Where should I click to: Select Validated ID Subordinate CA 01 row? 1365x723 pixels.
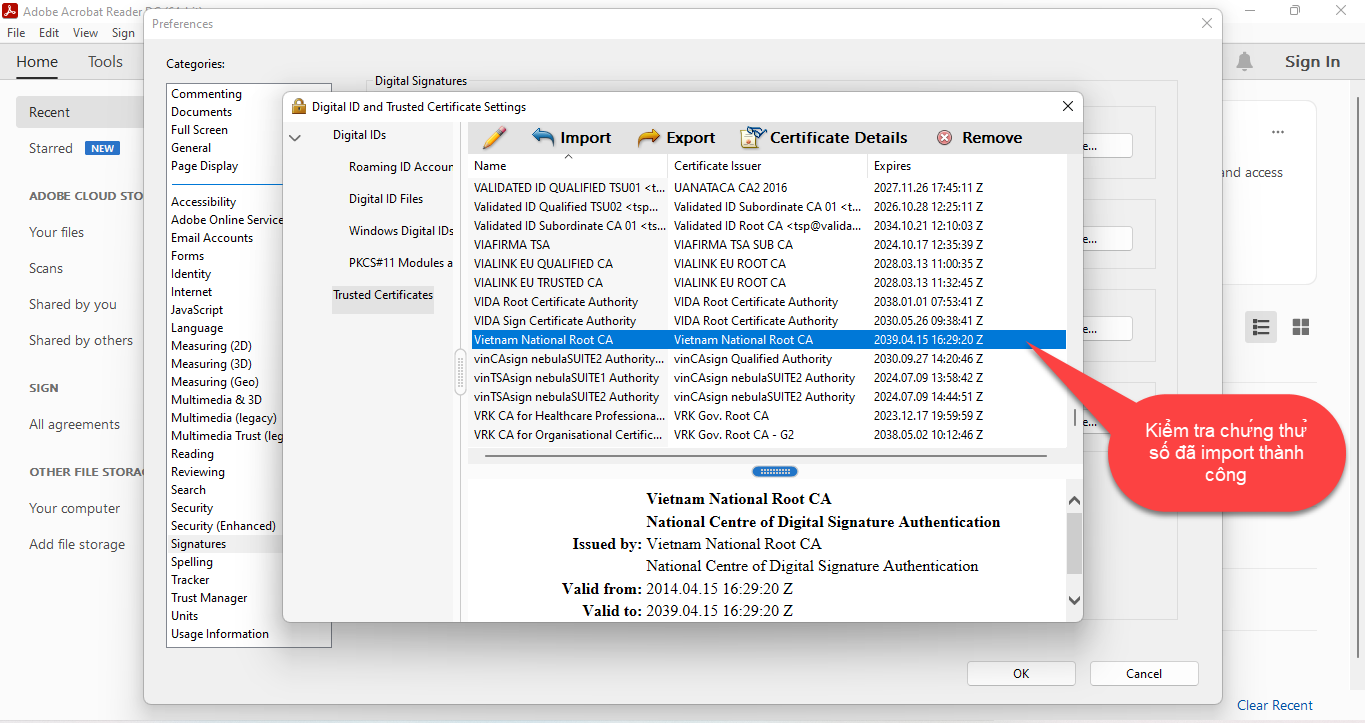click(x=768, y=226)
